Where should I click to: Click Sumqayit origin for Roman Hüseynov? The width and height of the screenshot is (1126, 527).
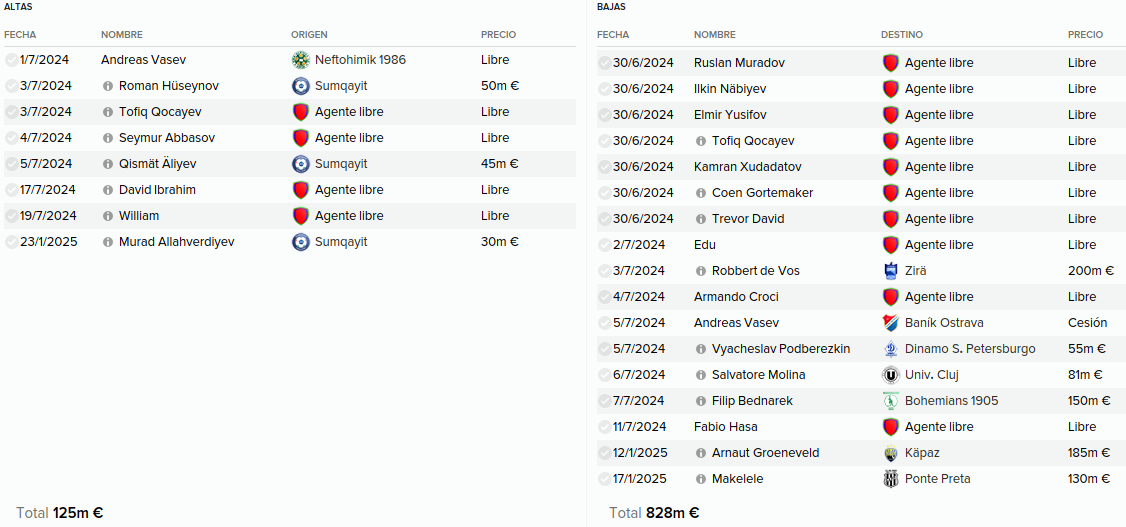(341, 86)
